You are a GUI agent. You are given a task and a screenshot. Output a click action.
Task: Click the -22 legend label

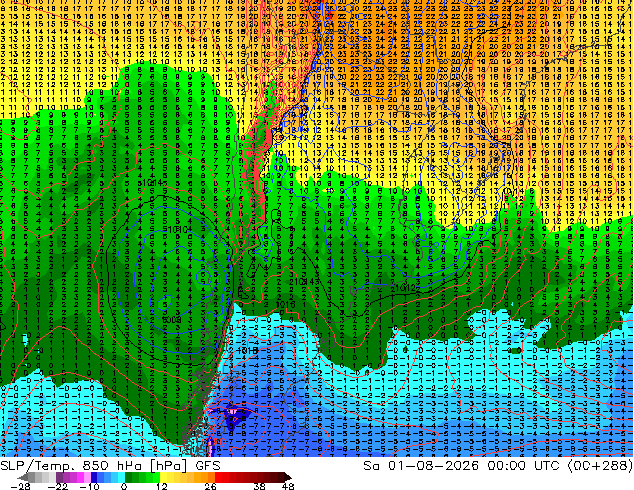[x=58, y=486]
